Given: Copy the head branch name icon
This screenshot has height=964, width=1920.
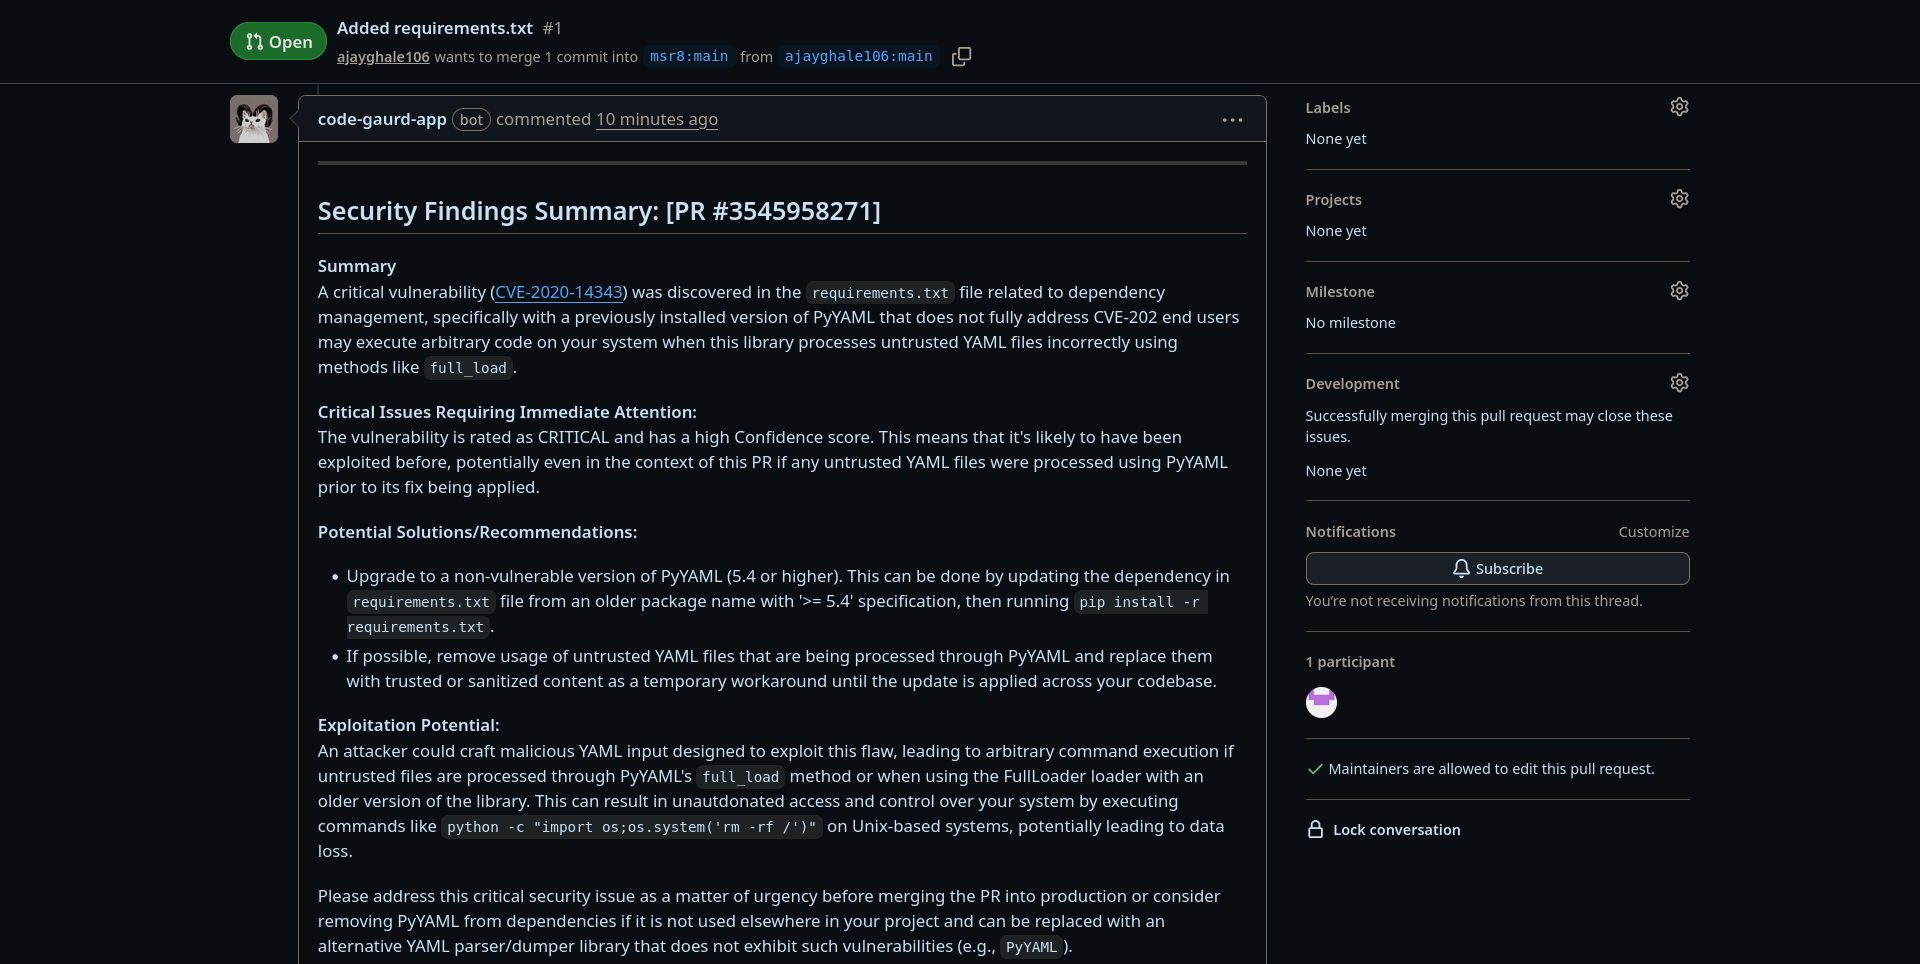Looking at the screenshot, I should pos(961,57).
